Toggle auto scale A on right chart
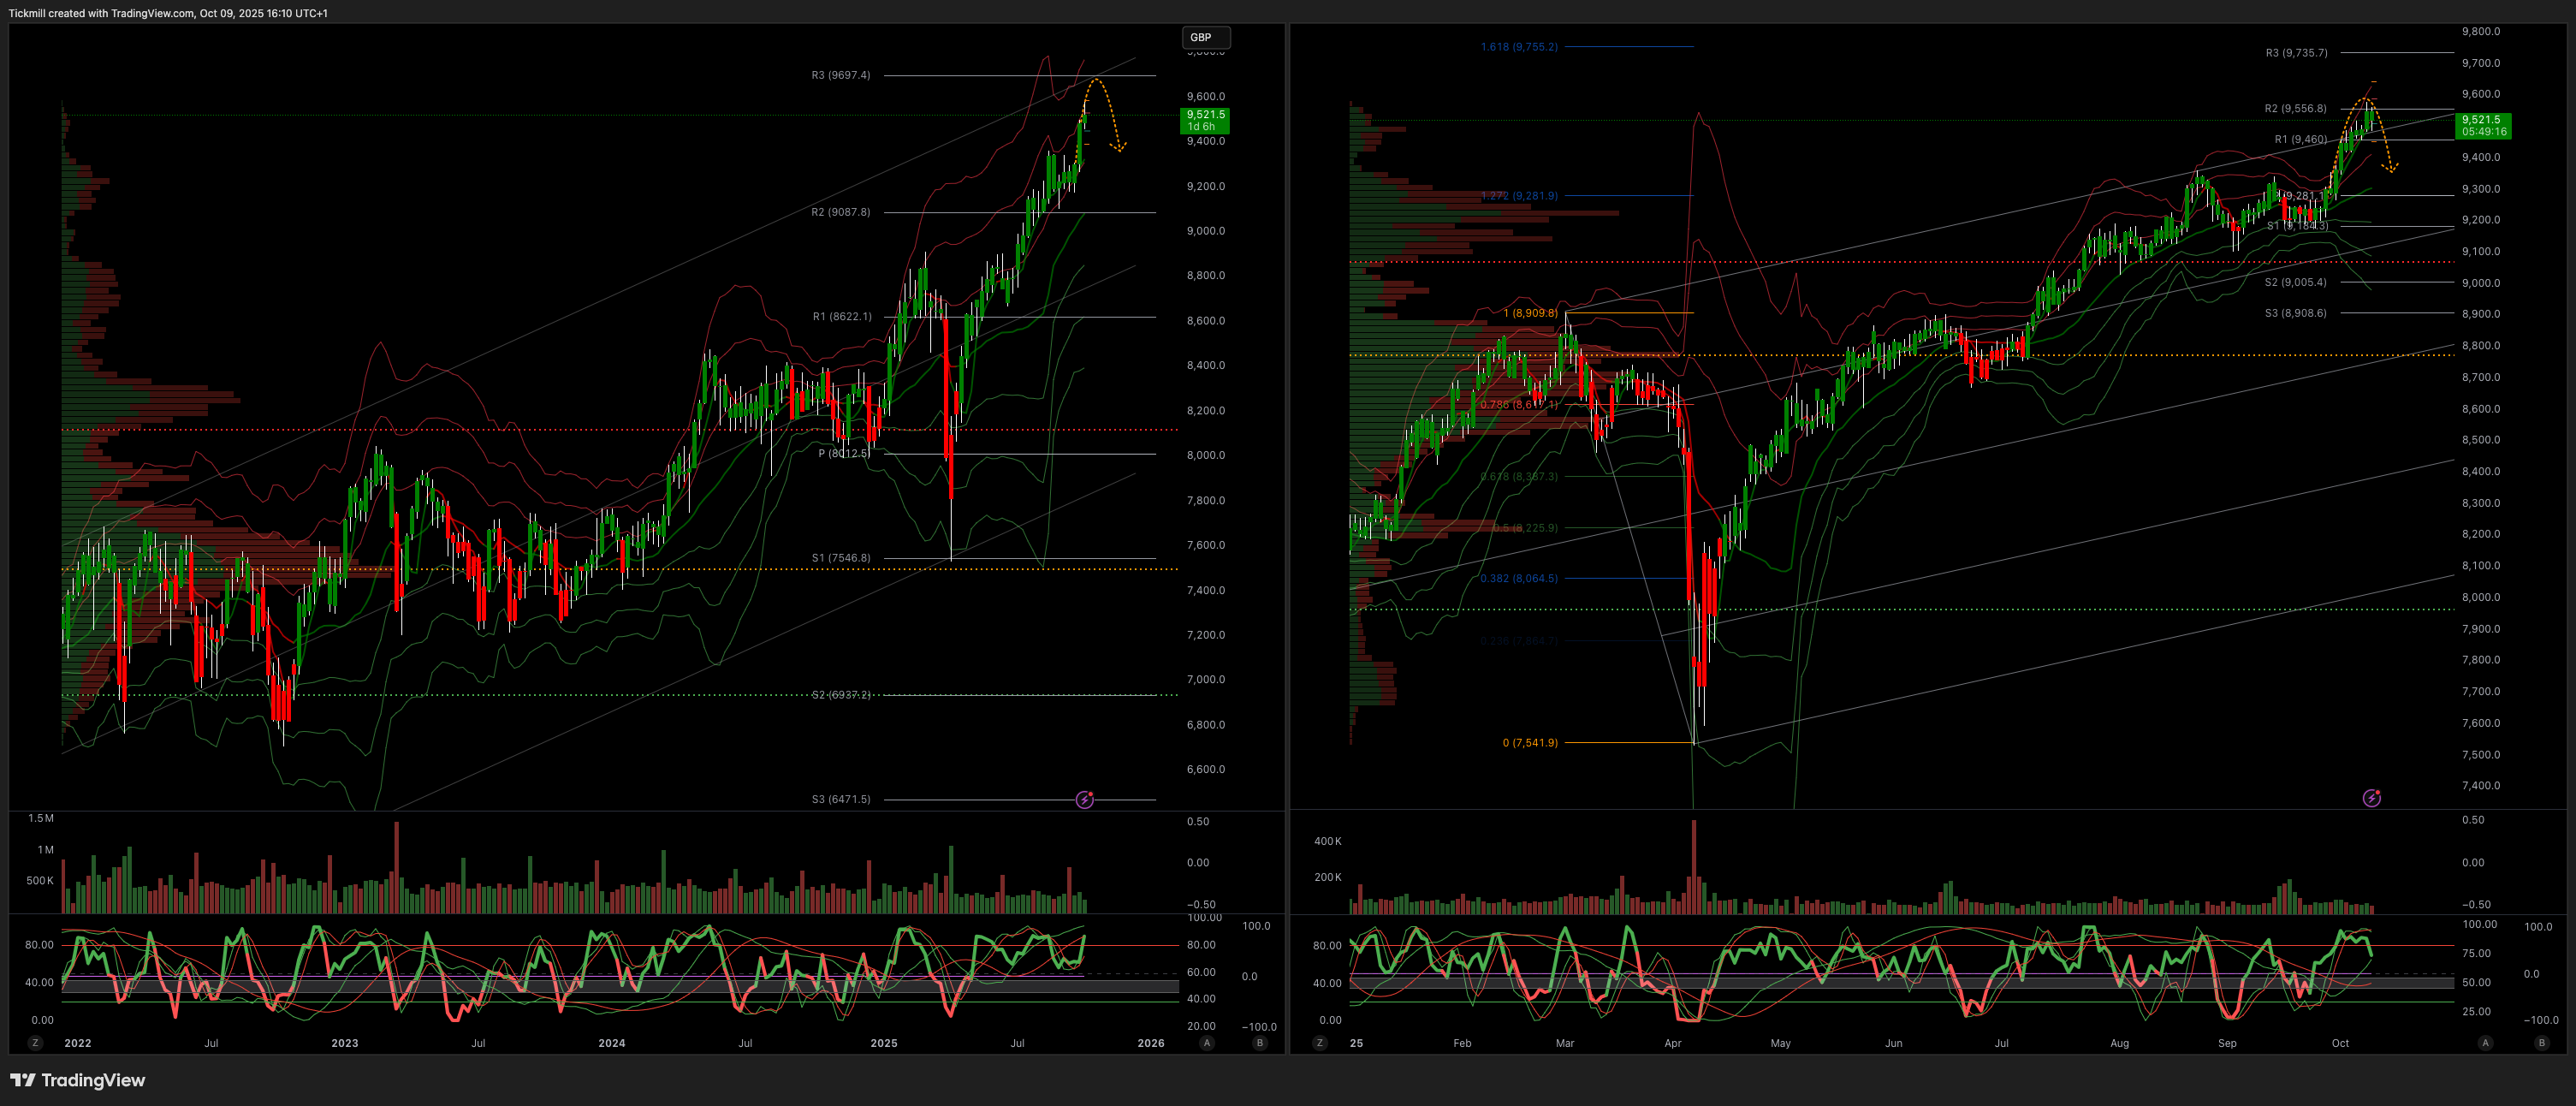This screenshot has height=1106, width=2576. click(2485, 1043)
